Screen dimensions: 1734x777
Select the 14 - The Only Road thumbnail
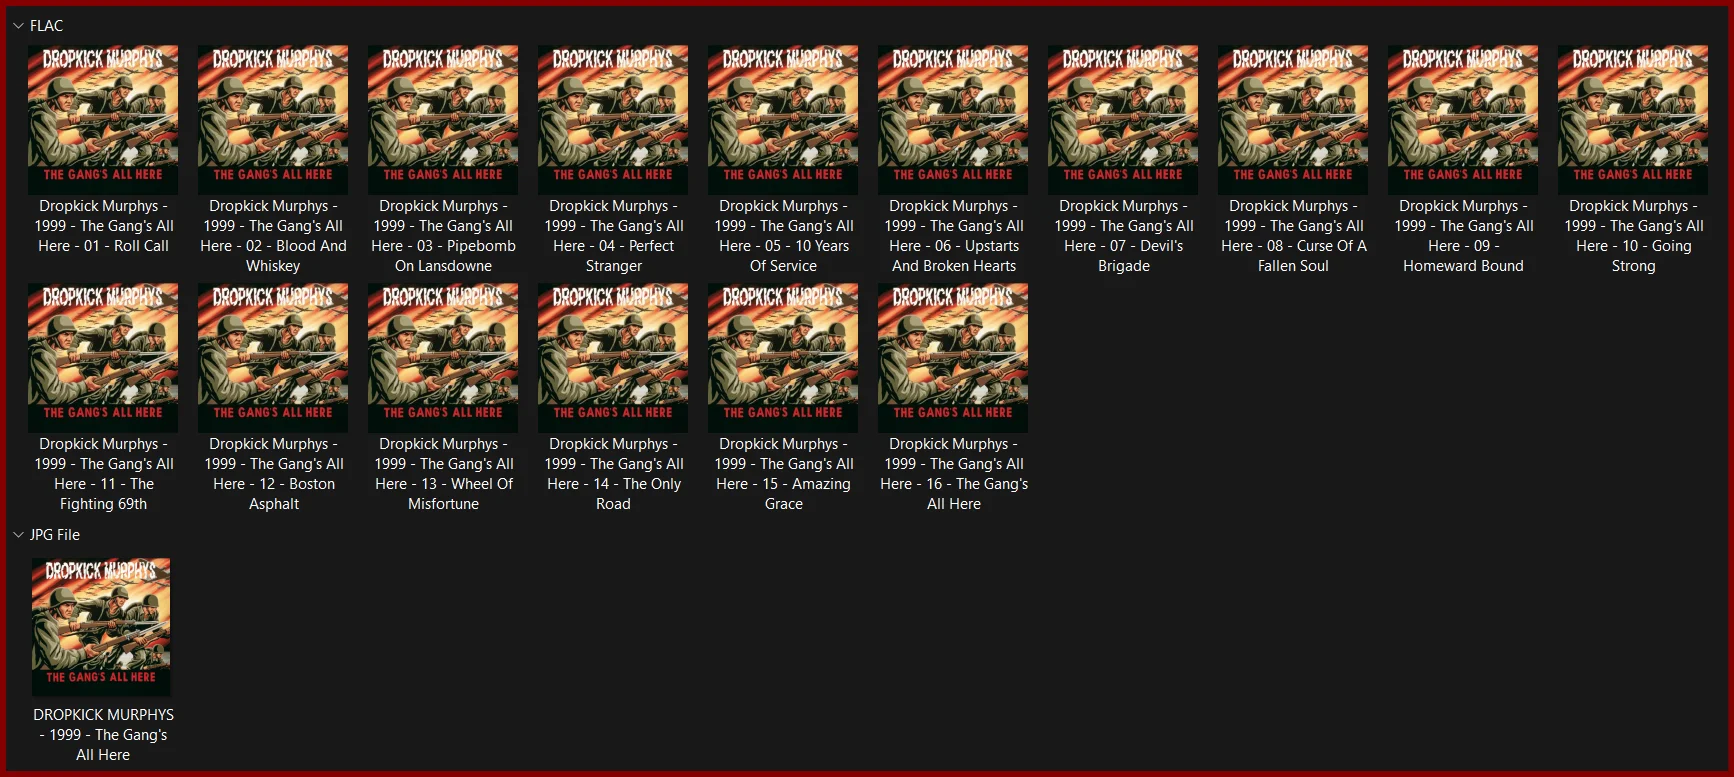pyautogui.click(x=613, y=357)
